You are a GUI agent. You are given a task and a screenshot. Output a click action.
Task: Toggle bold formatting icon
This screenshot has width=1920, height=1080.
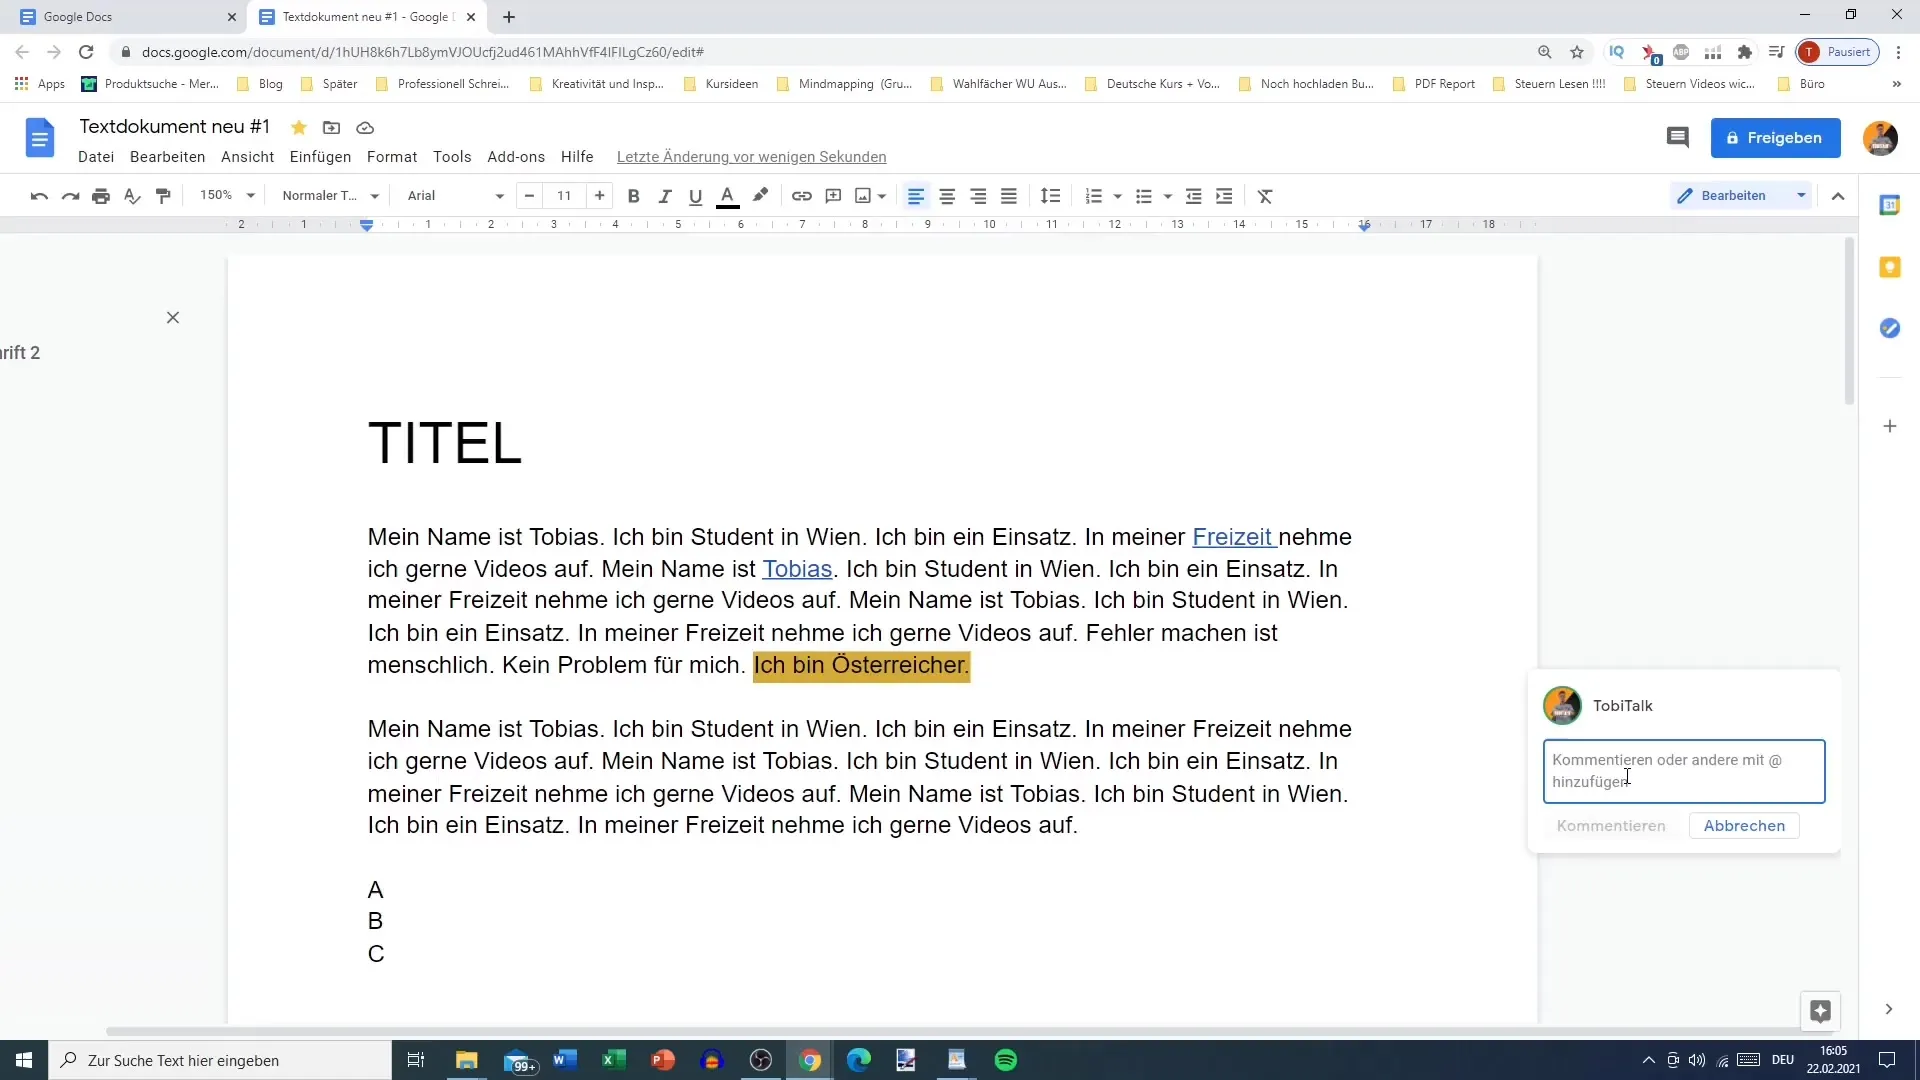632,196
